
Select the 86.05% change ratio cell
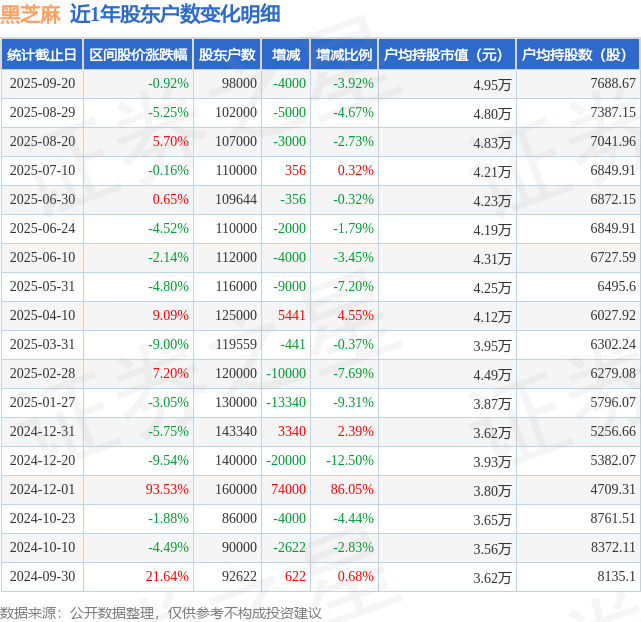pos(352,490)
